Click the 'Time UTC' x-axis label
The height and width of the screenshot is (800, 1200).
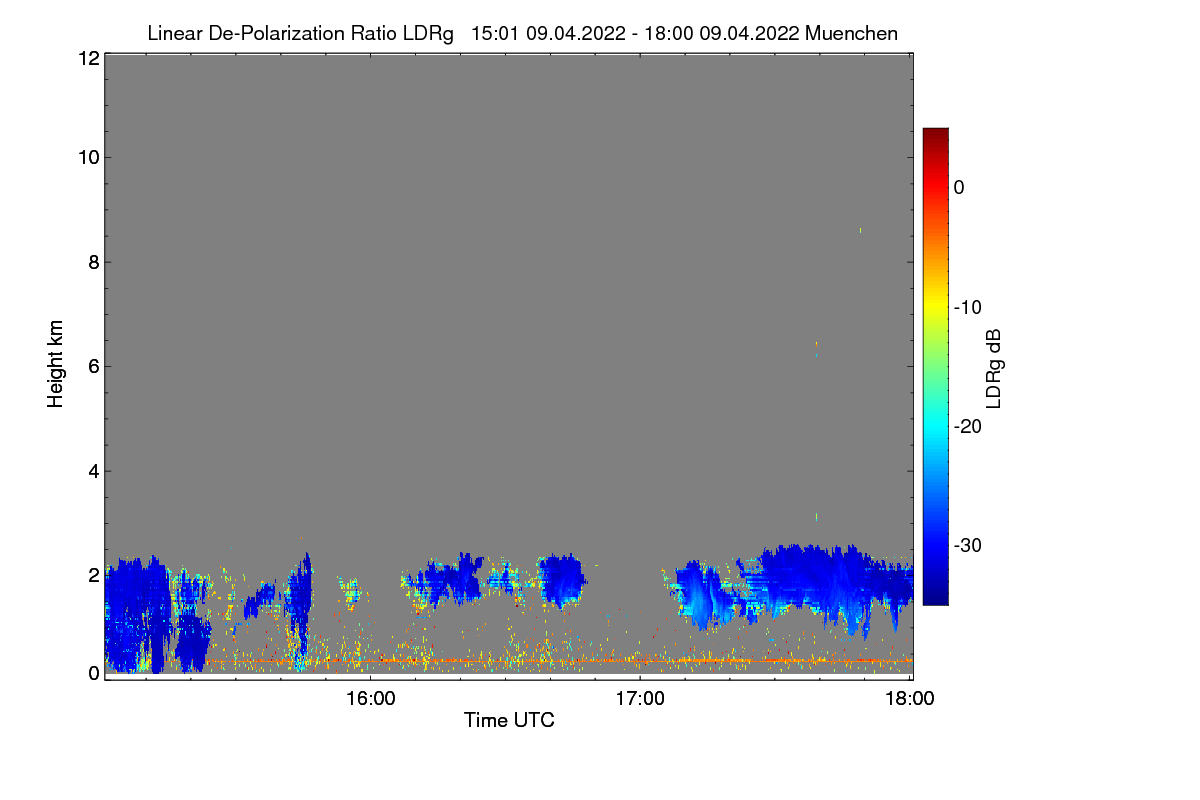click(509, 719)
